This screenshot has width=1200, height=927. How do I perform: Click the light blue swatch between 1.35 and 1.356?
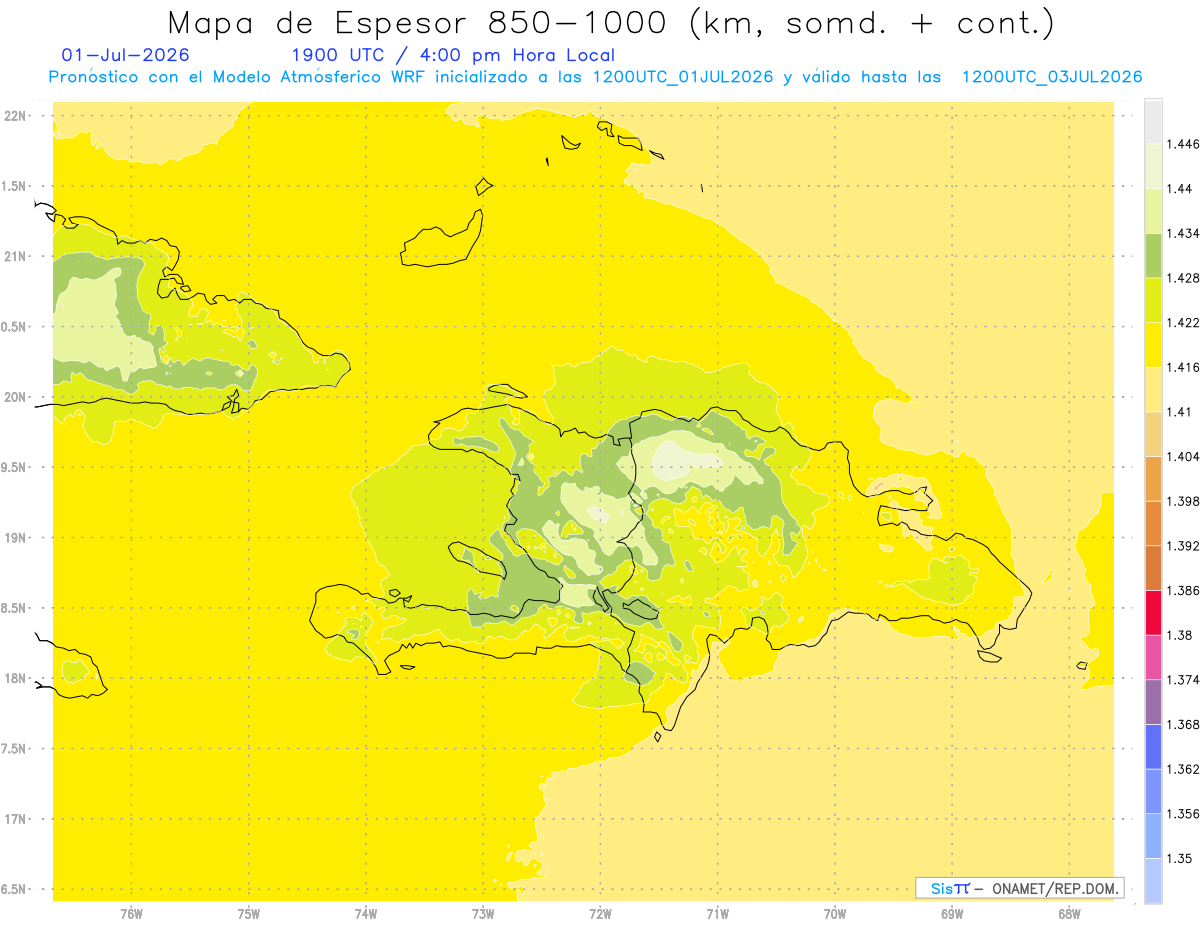1153,835
